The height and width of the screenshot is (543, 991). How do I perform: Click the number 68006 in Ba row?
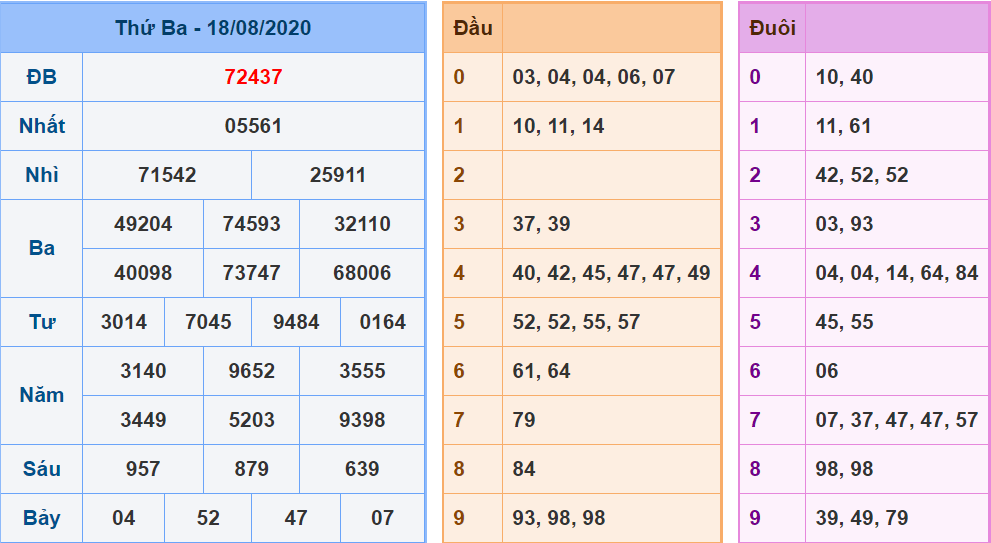pyautogui.click(x=362, y=273)
